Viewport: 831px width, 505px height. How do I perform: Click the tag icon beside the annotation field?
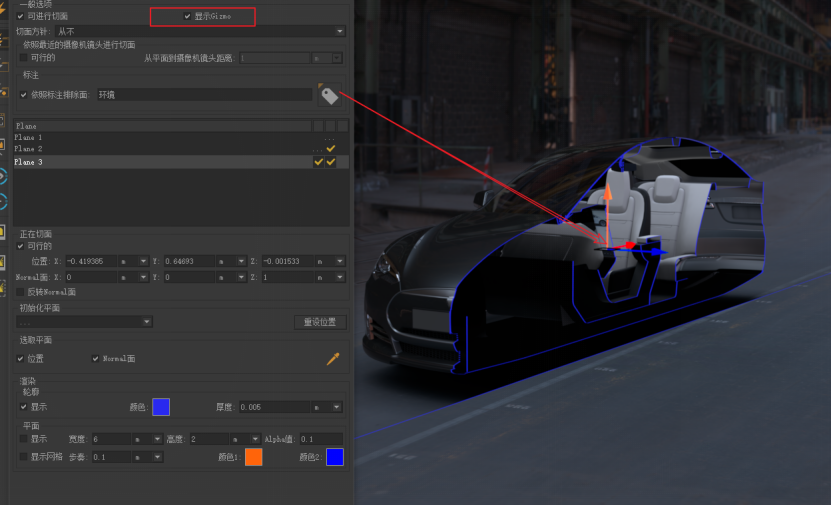(328, 95)
